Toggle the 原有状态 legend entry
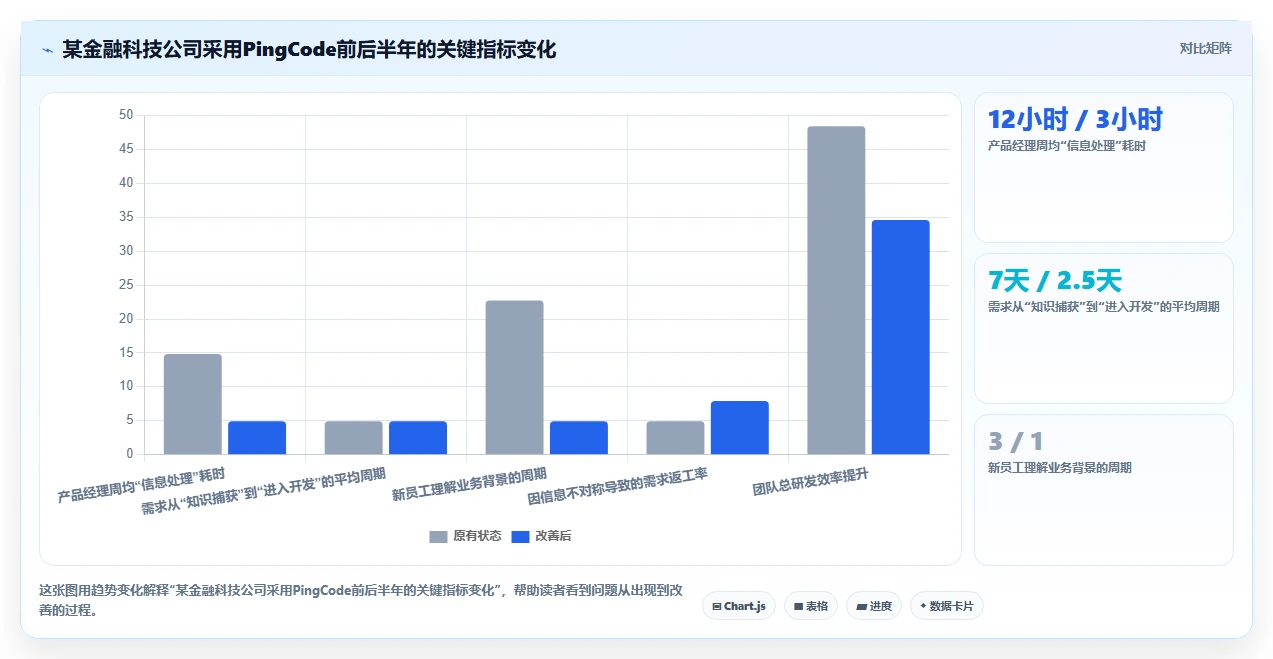This screenshot has width=1273, height=659. [465, 536]
